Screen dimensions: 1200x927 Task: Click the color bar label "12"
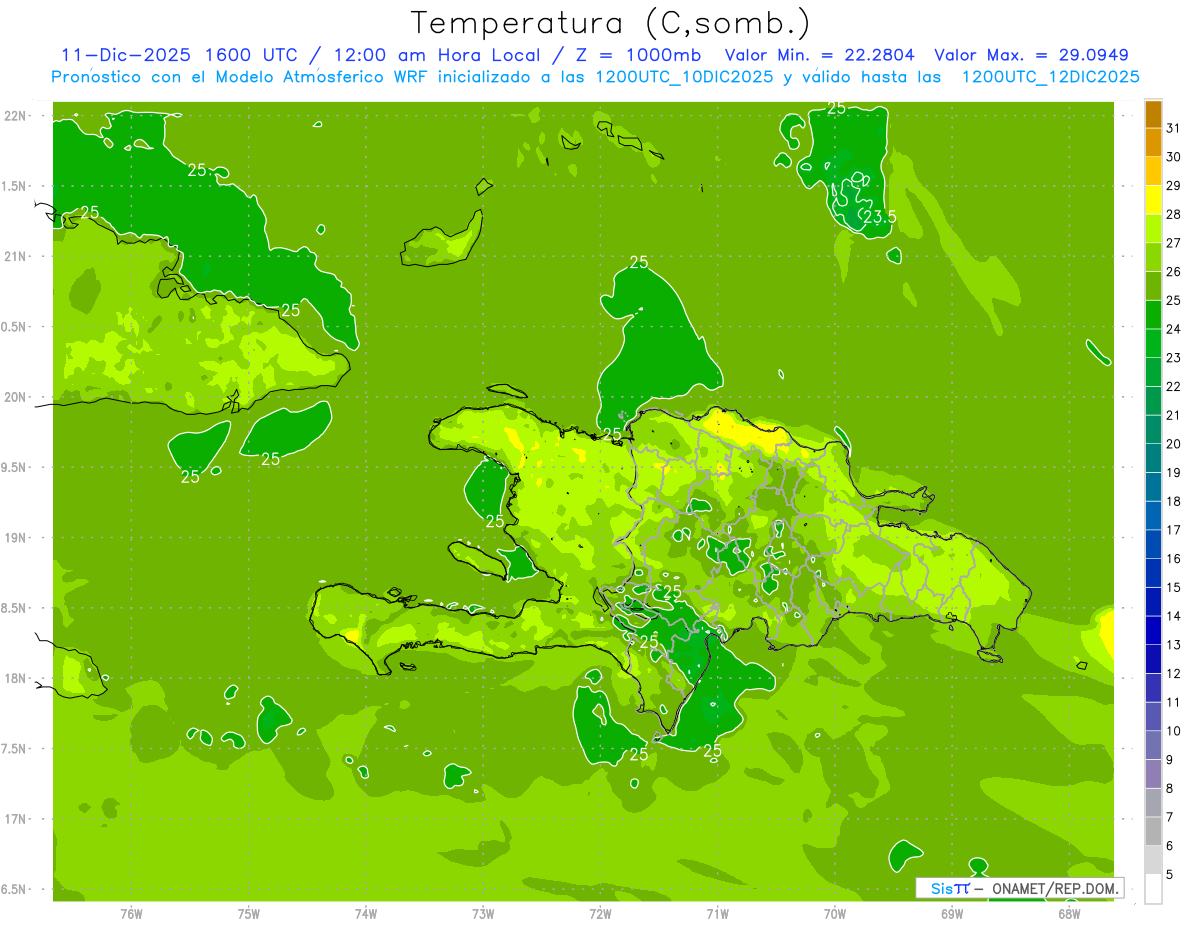pyautogui.click(x=1174, y=674)
